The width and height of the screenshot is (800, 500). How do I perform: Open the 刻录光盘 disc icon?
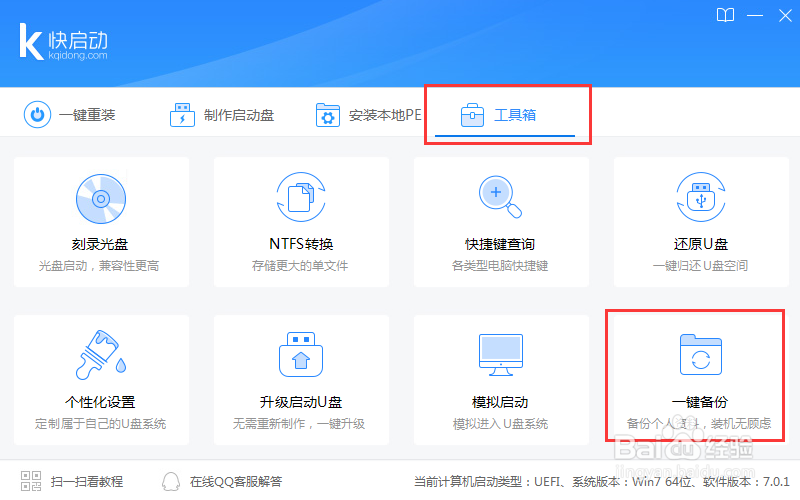pyautogui.click(x=101, y=198)
